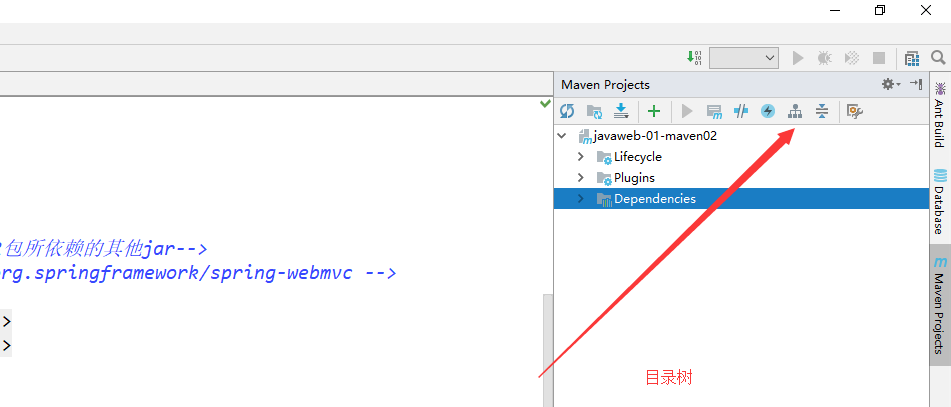
Task: Download sources and documentation icon
Action: point(621,111)
